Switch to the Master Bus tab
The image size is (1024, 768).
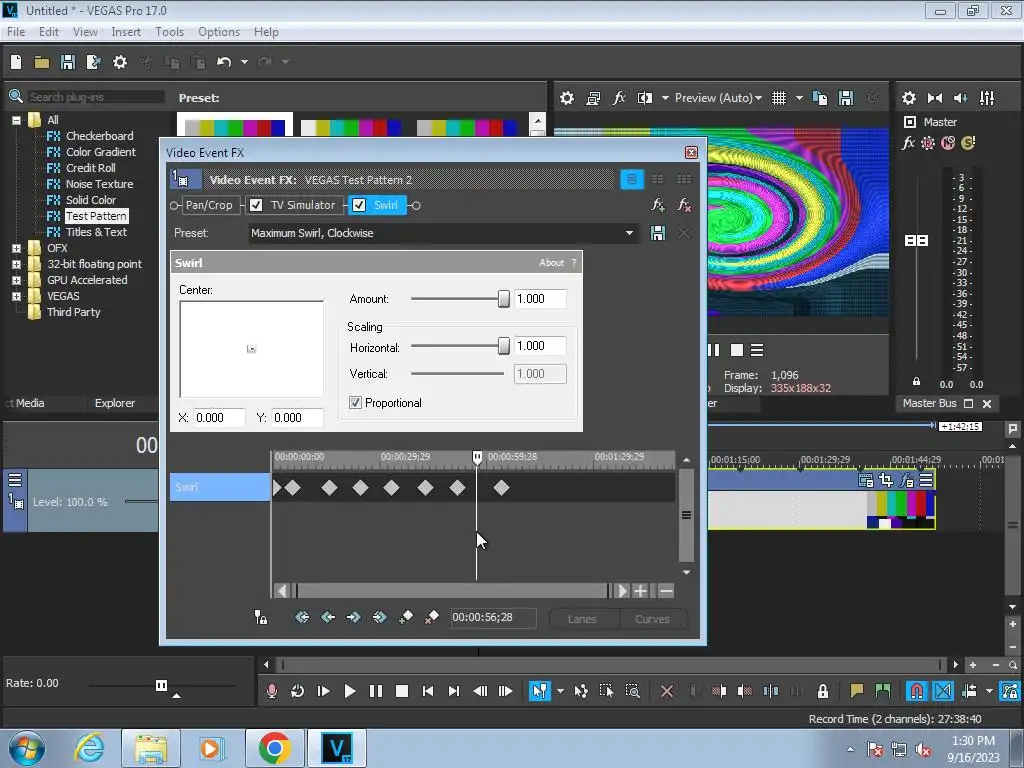click(x=929, y=404)
